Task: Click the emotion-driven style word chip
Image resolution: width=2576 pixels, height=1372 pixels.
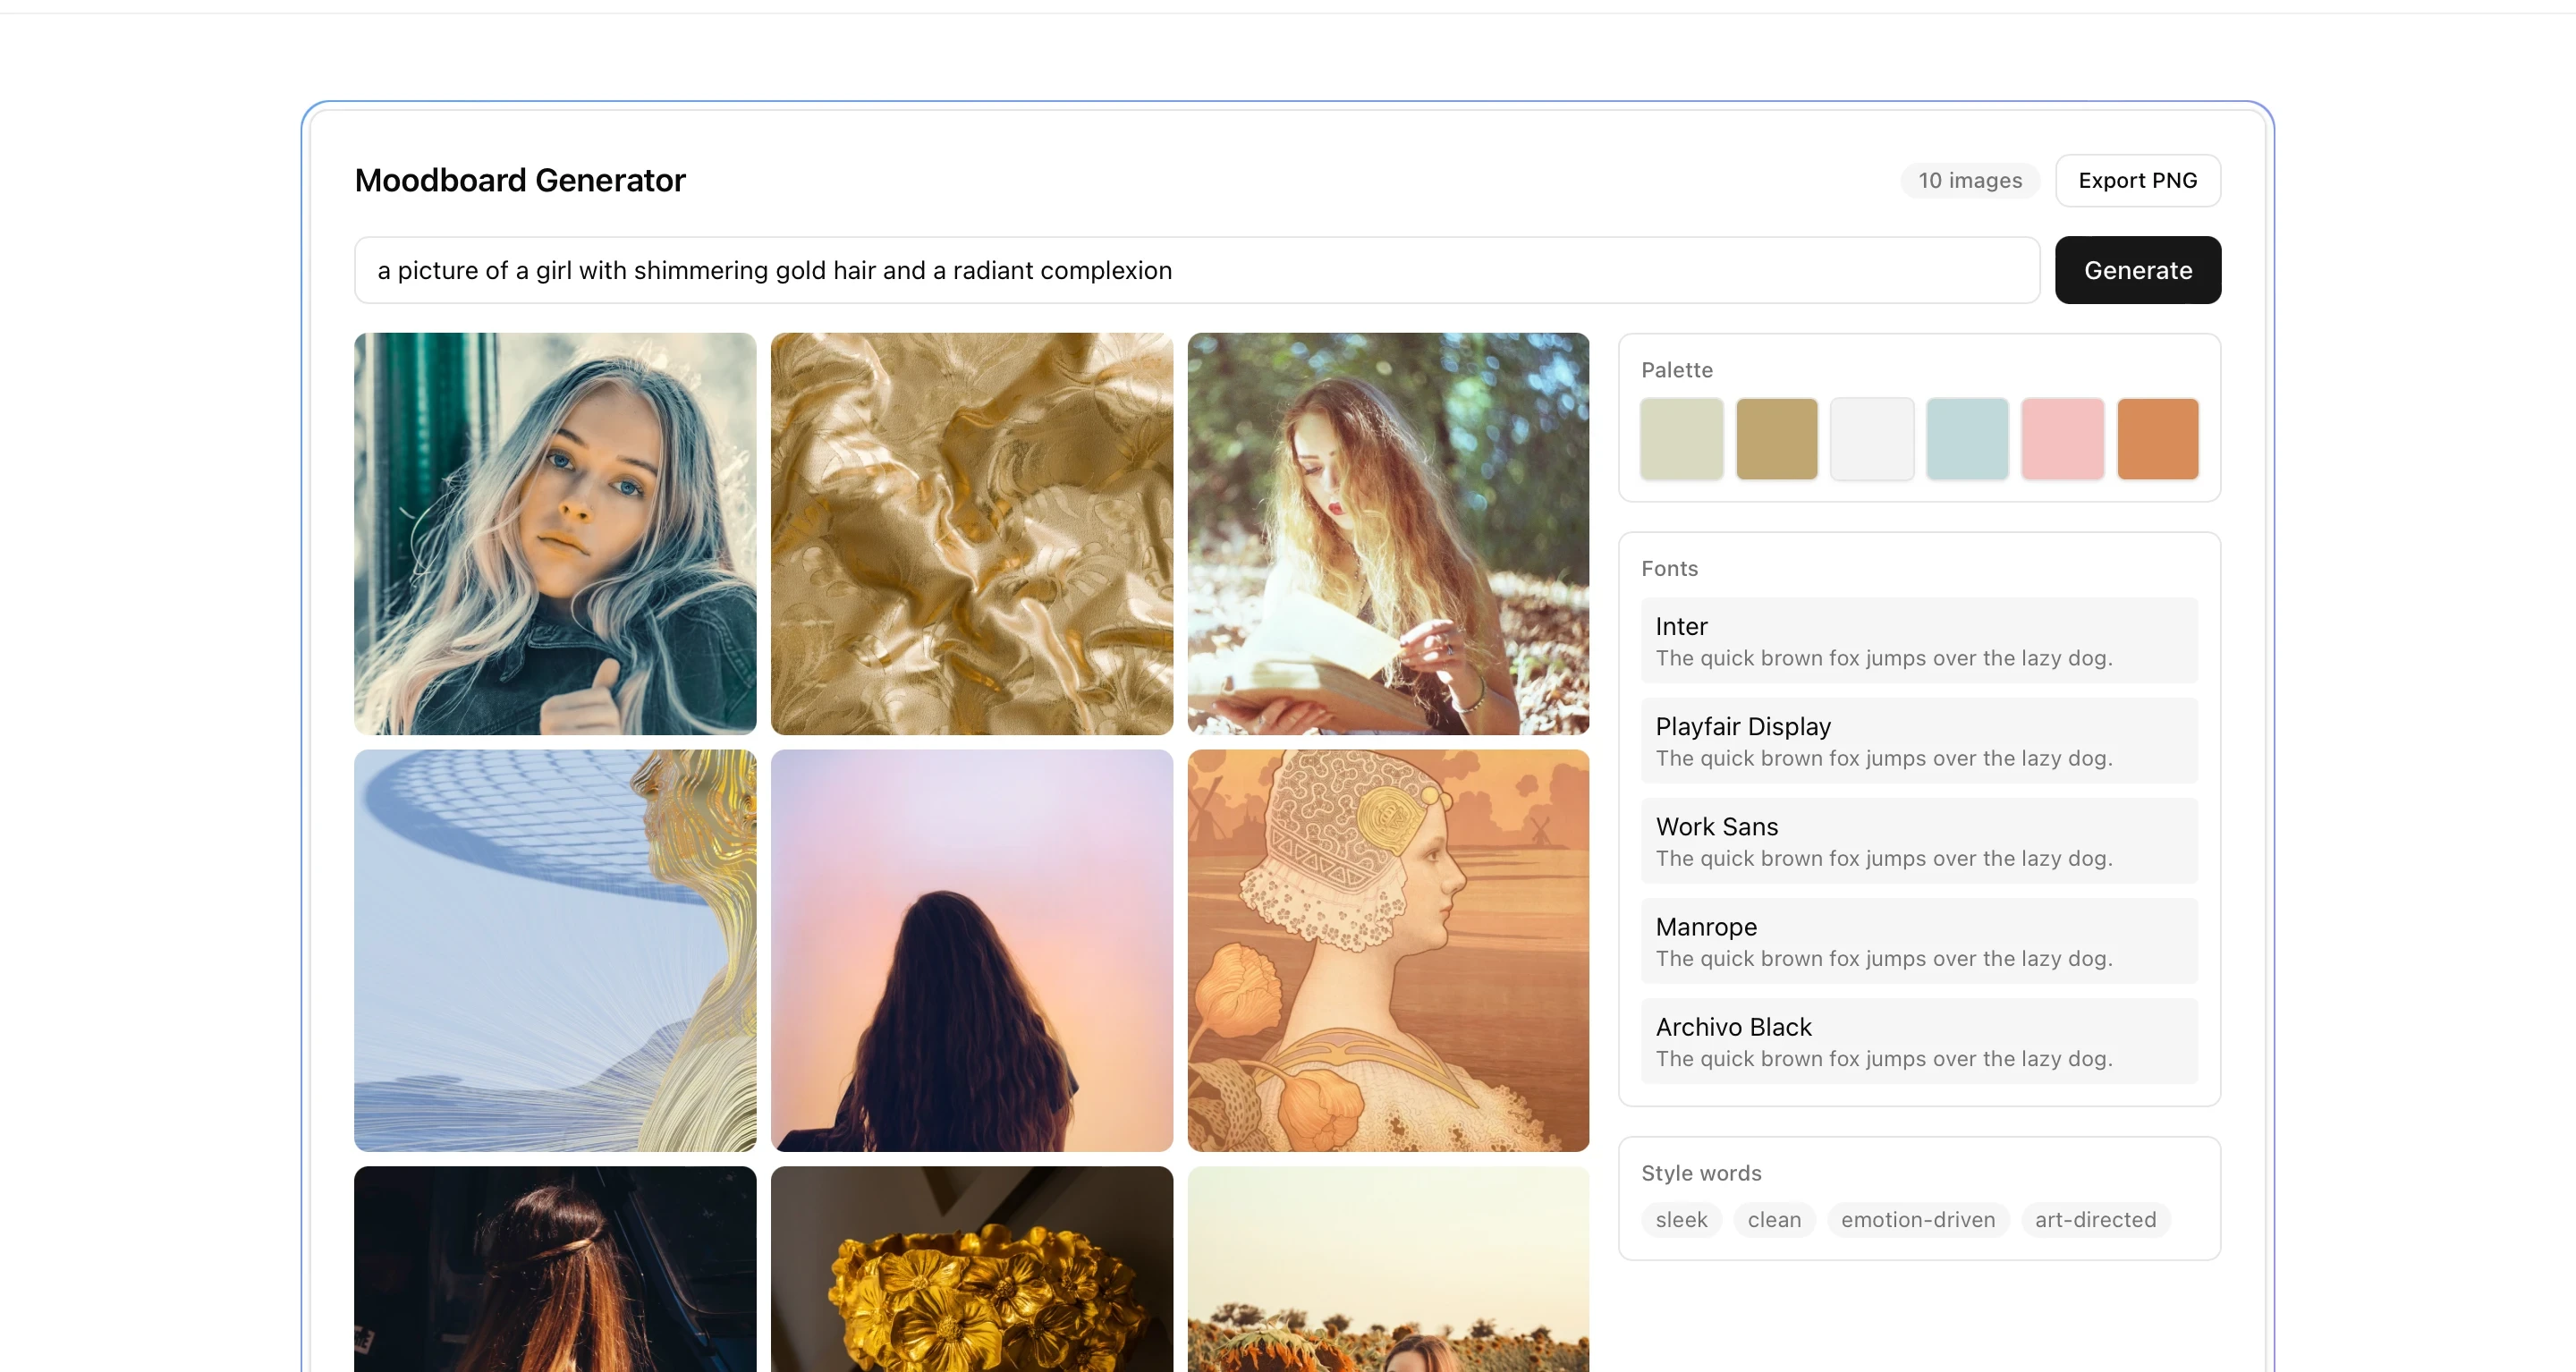Action: coord(1917,1219)
